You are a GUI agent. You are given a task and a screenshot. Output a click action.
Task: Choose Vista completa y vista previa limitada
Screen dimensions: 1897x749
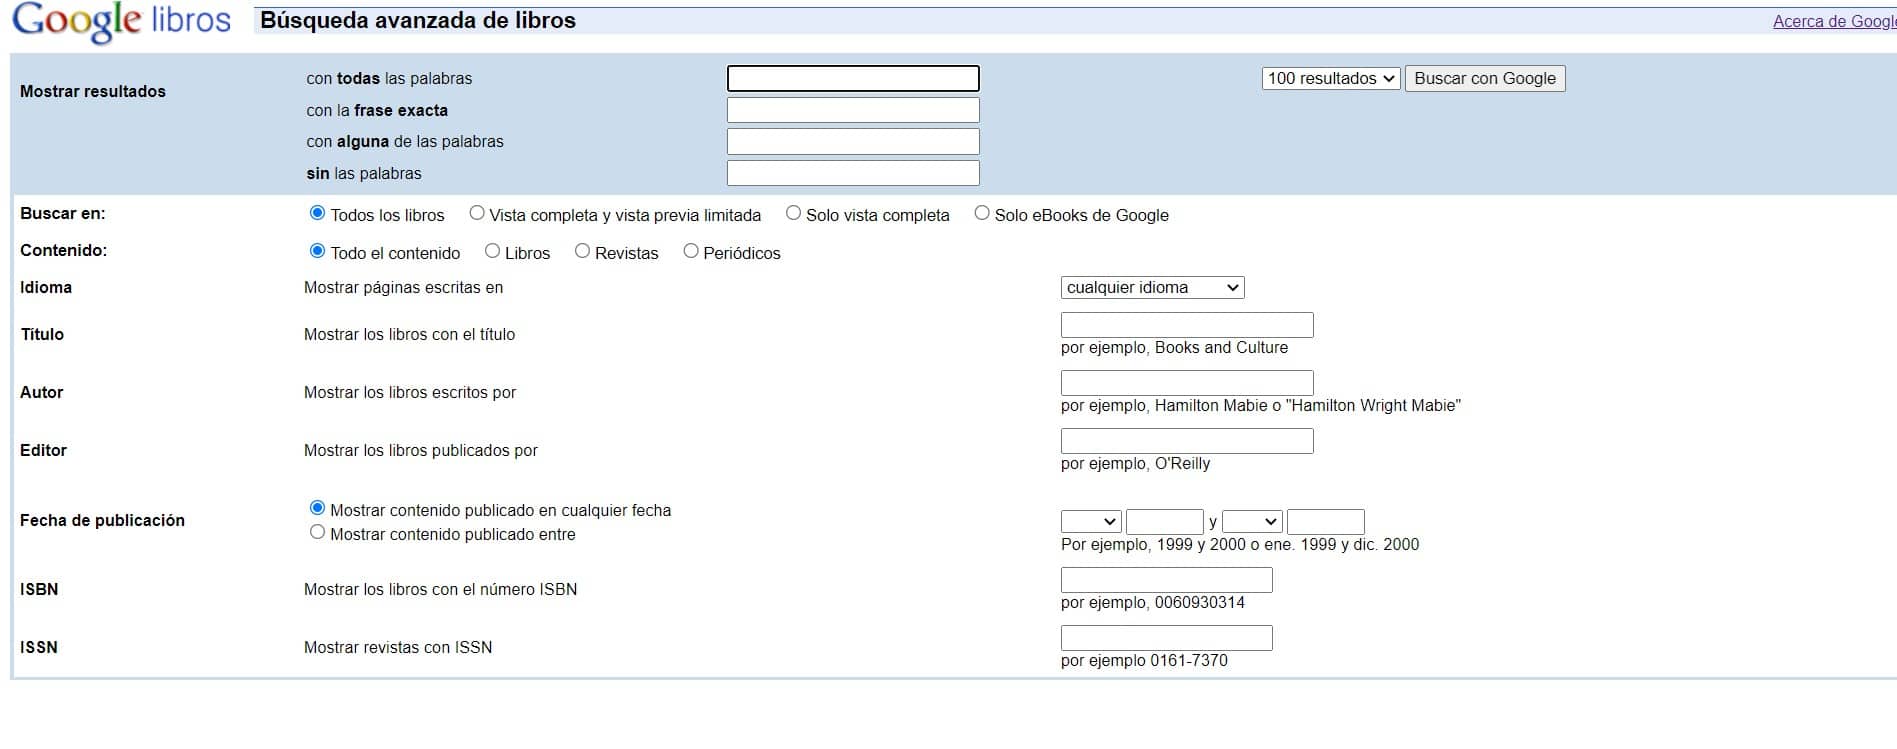(477, 213)
